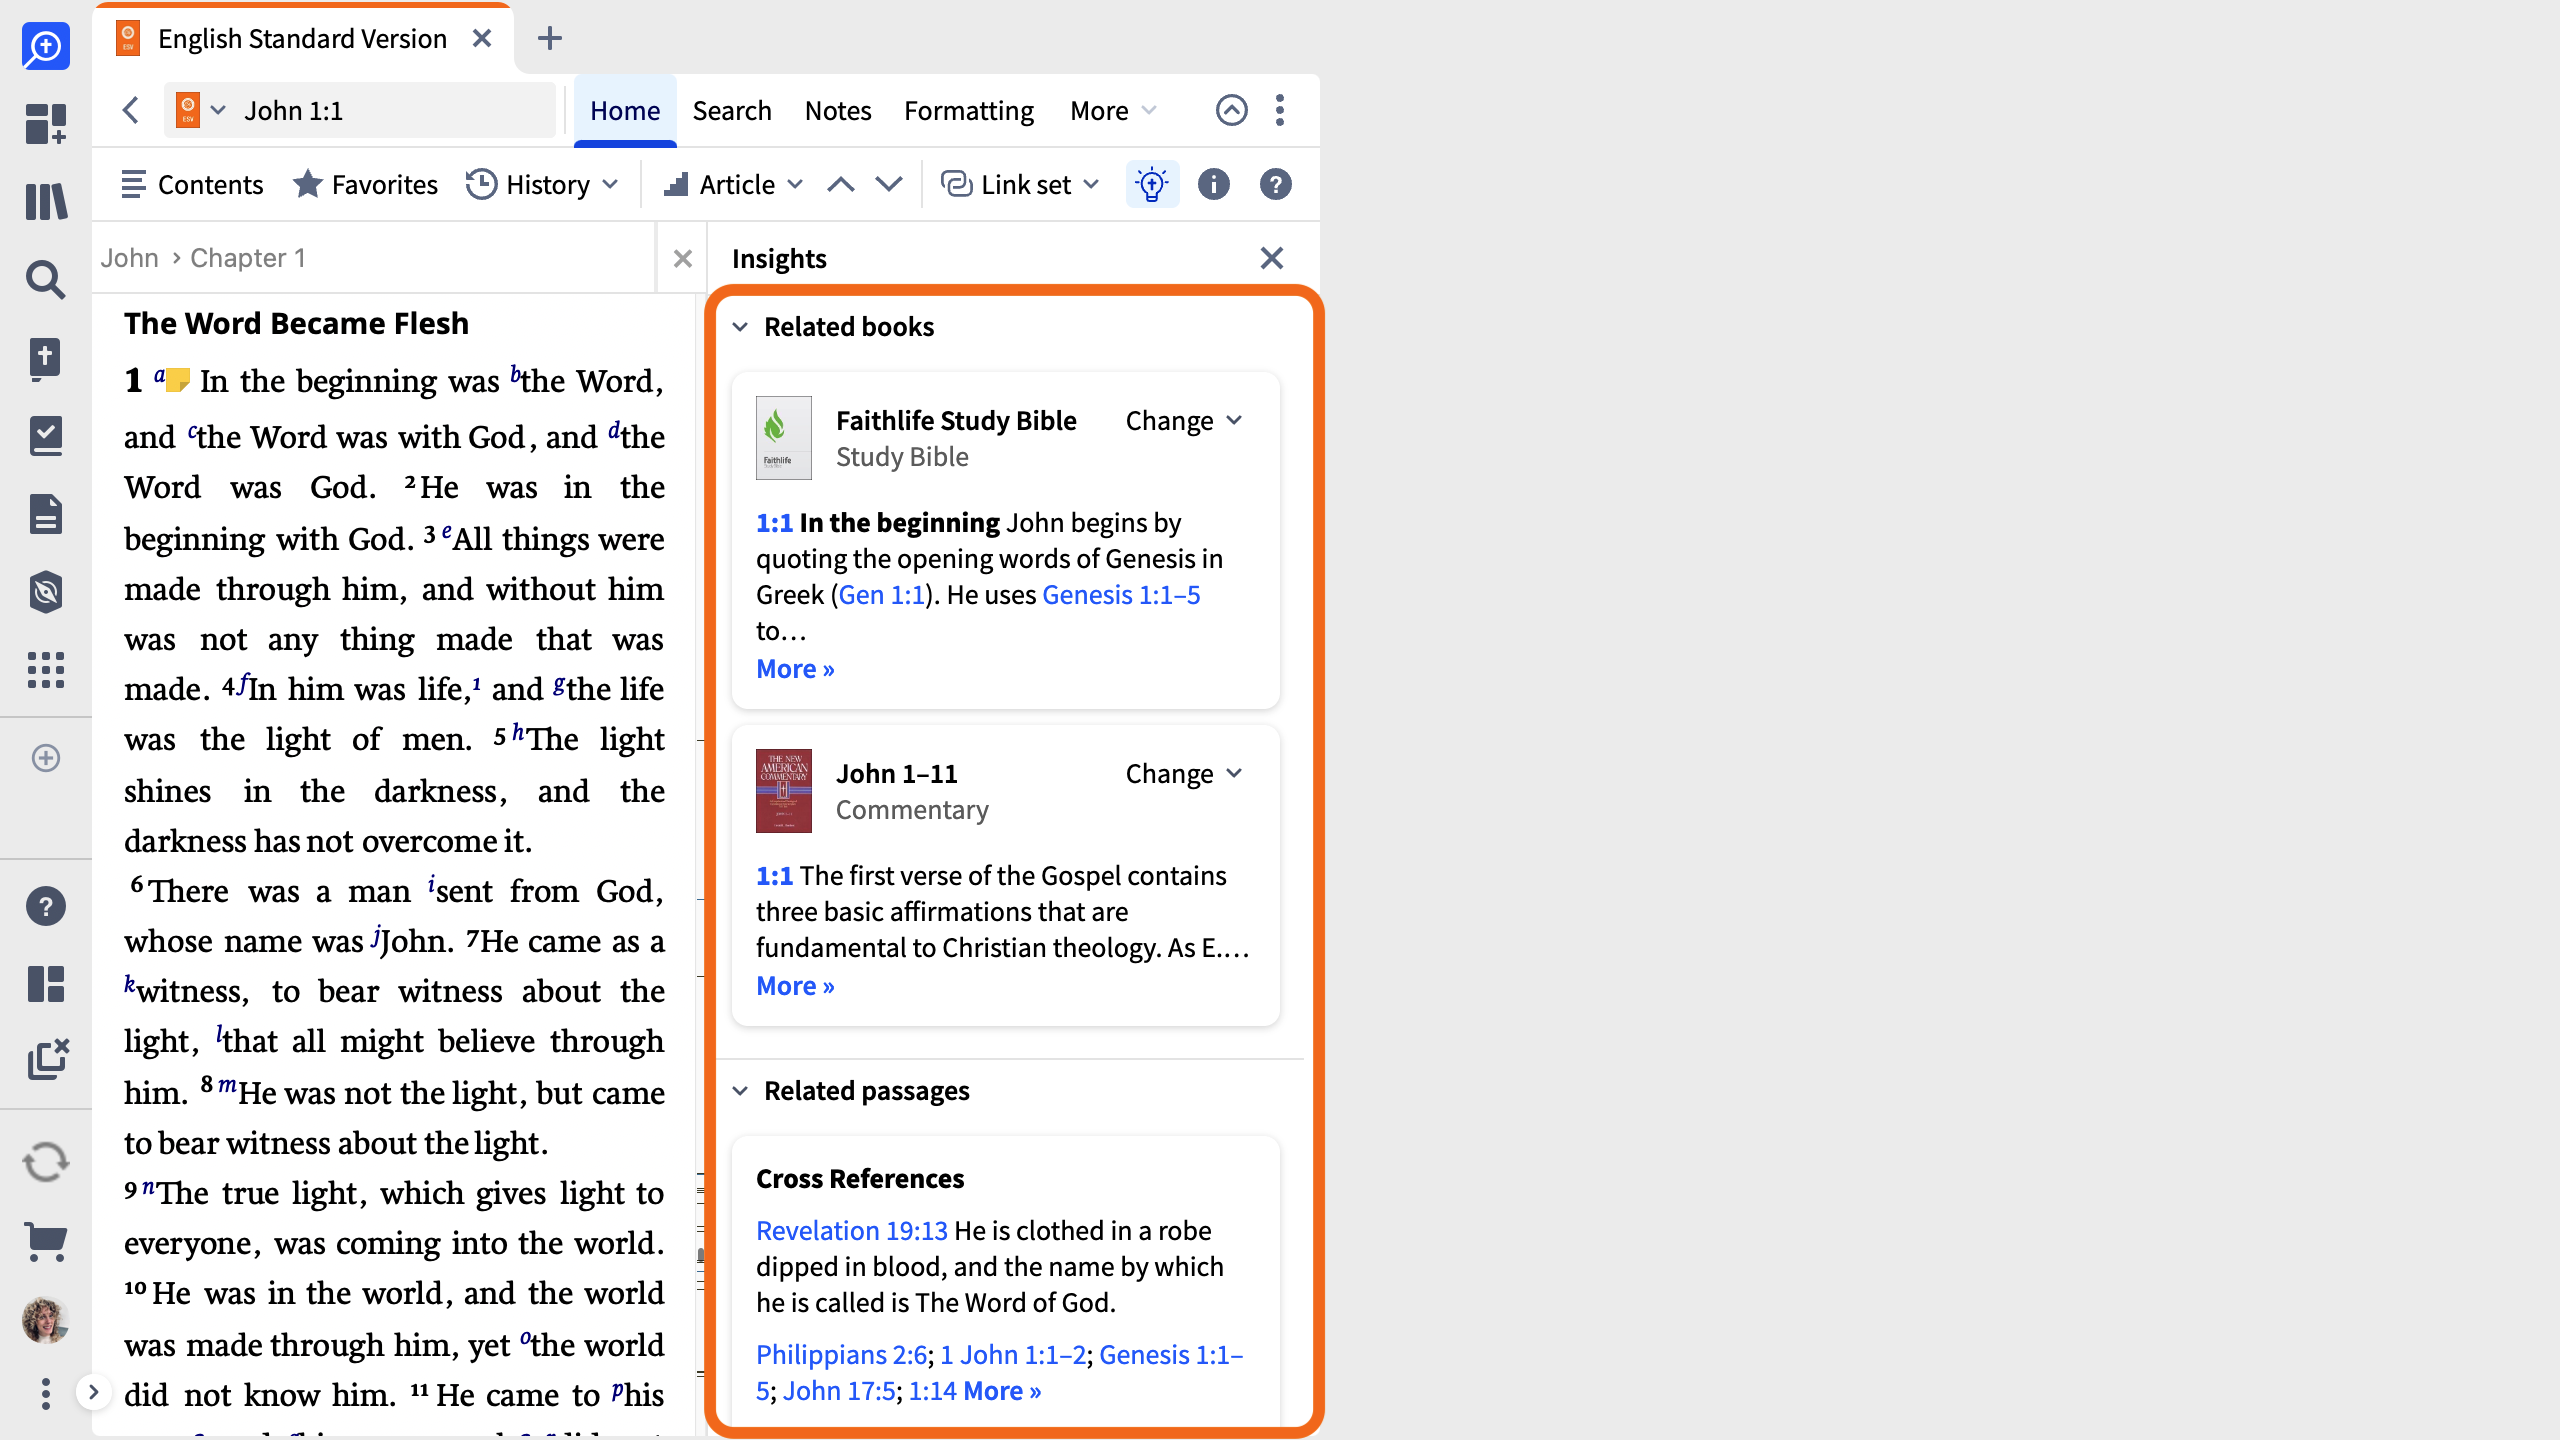This screenshot has height=1440, width=2560.
Task: Open the Documents page icon
Action: tap(46, 514)
